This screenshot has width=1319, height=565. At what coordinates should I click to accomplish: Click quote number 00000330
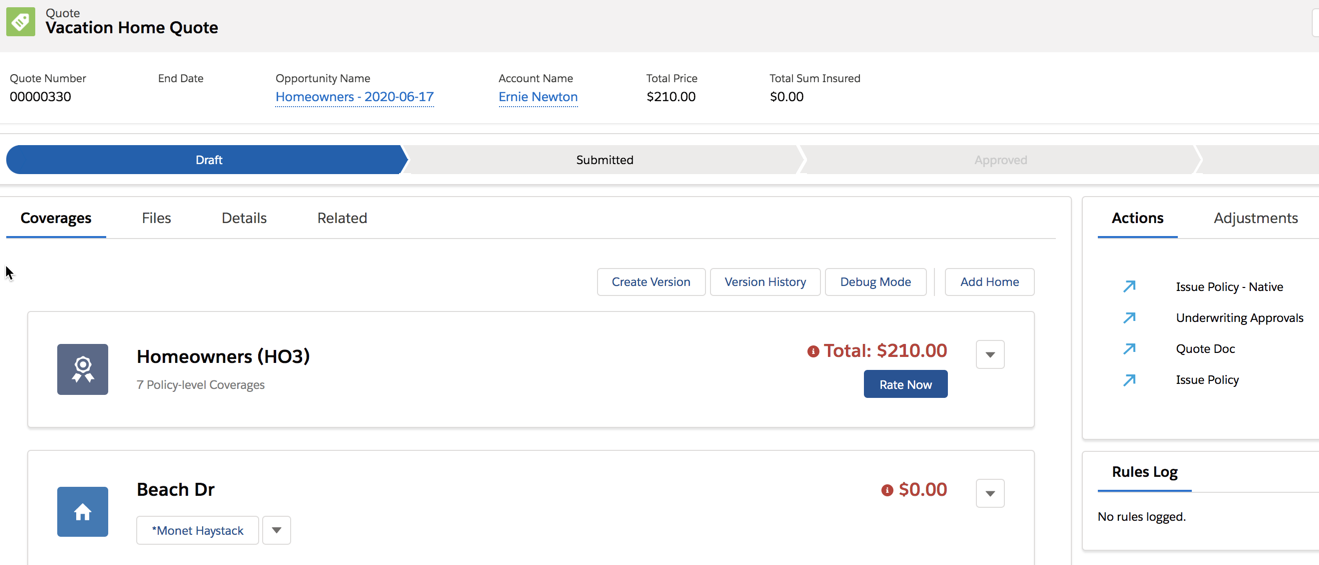40,97
